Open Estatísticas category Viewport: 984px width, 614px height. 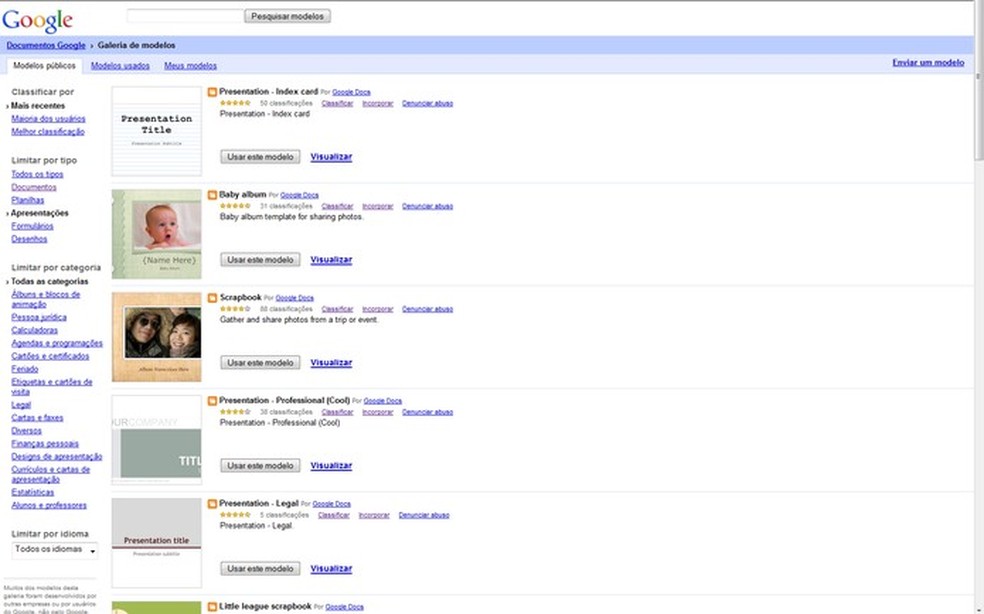pos(33,492)
